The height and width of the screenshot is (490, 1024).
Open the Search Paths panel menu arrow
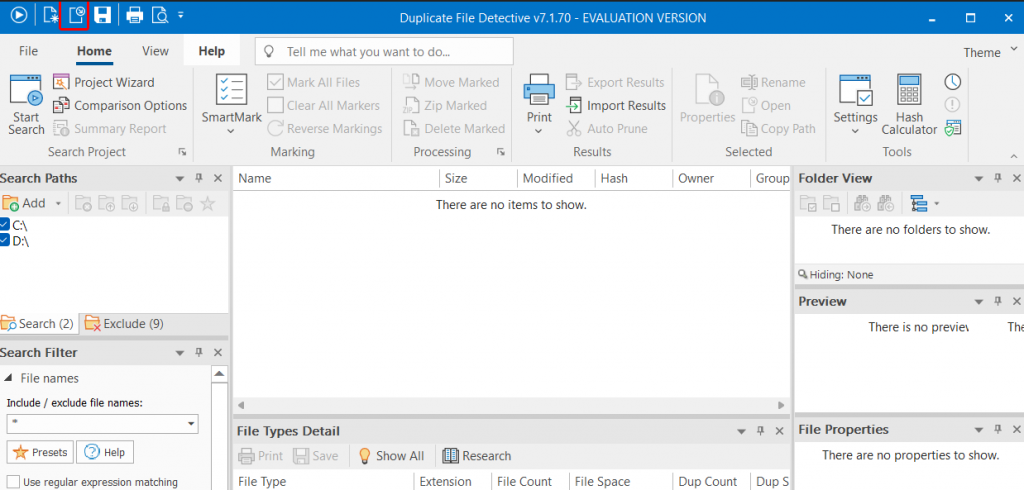click(180, 178)
